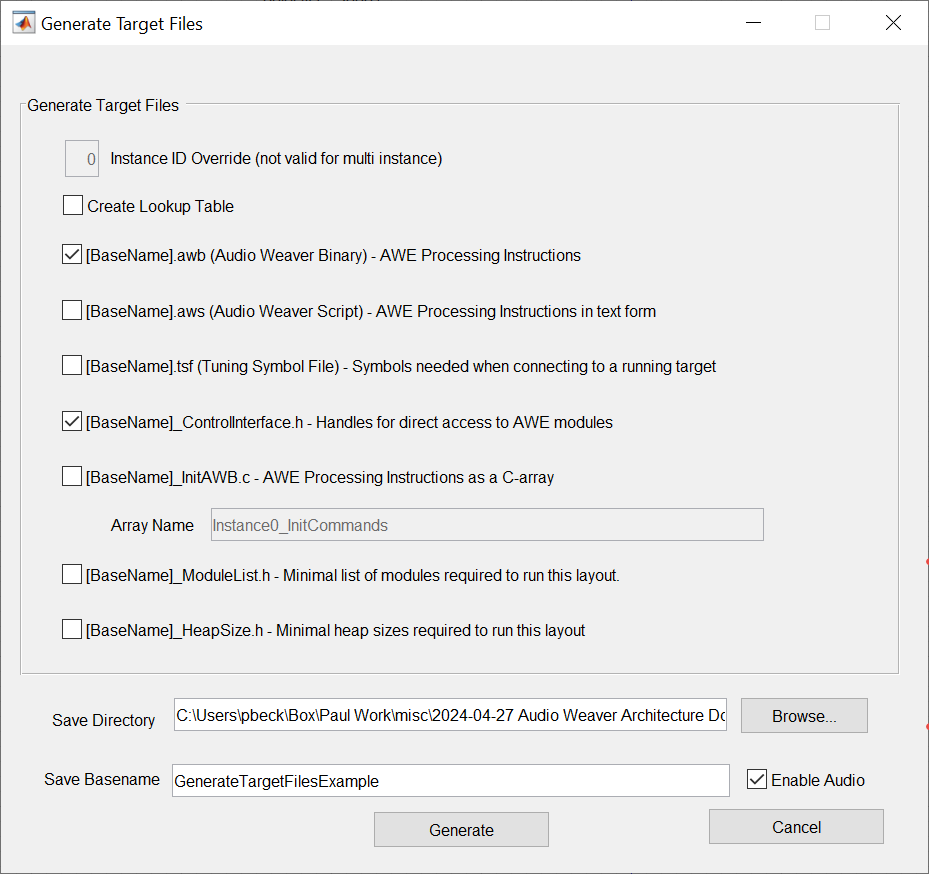The height and width of the screenshot is (874, 929).
Task: Check the [BaseName]_HeapSize.h option
Action: coord(72,630)
